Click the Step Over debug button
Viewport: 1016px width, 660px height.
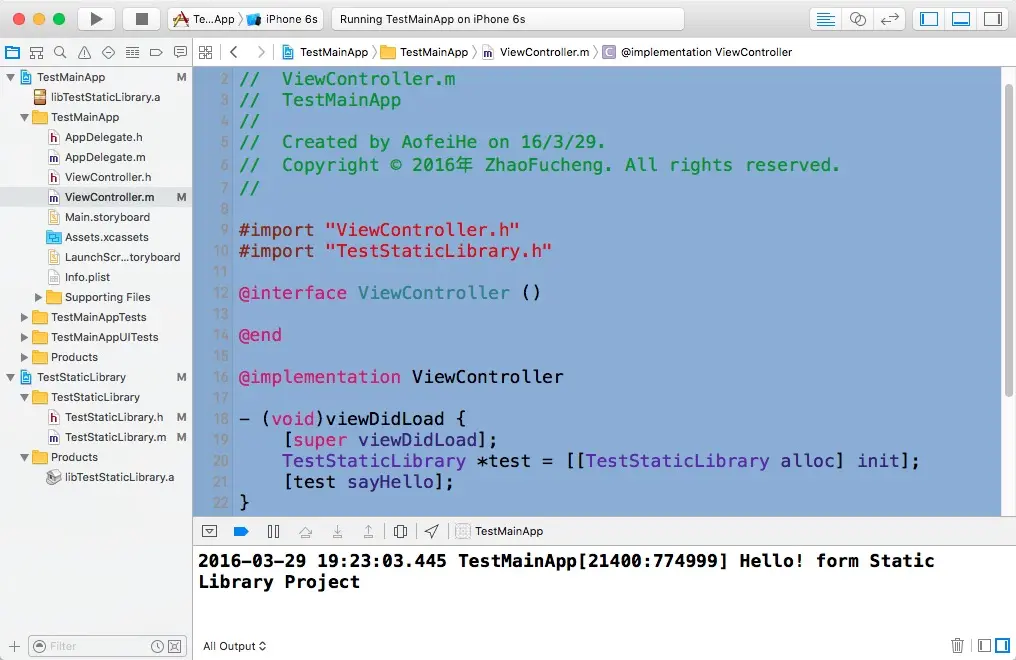(305, 532)
